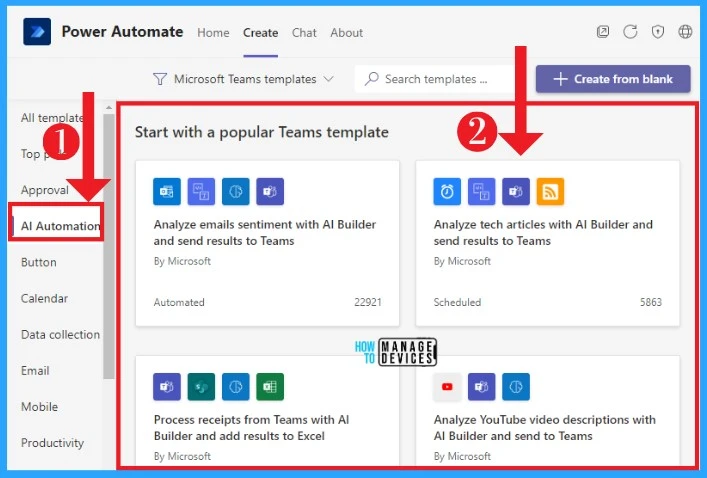This screenshot has height=478, width=707.
Task: Open Analyze emails sentiment template title
Action: (265, 232)
